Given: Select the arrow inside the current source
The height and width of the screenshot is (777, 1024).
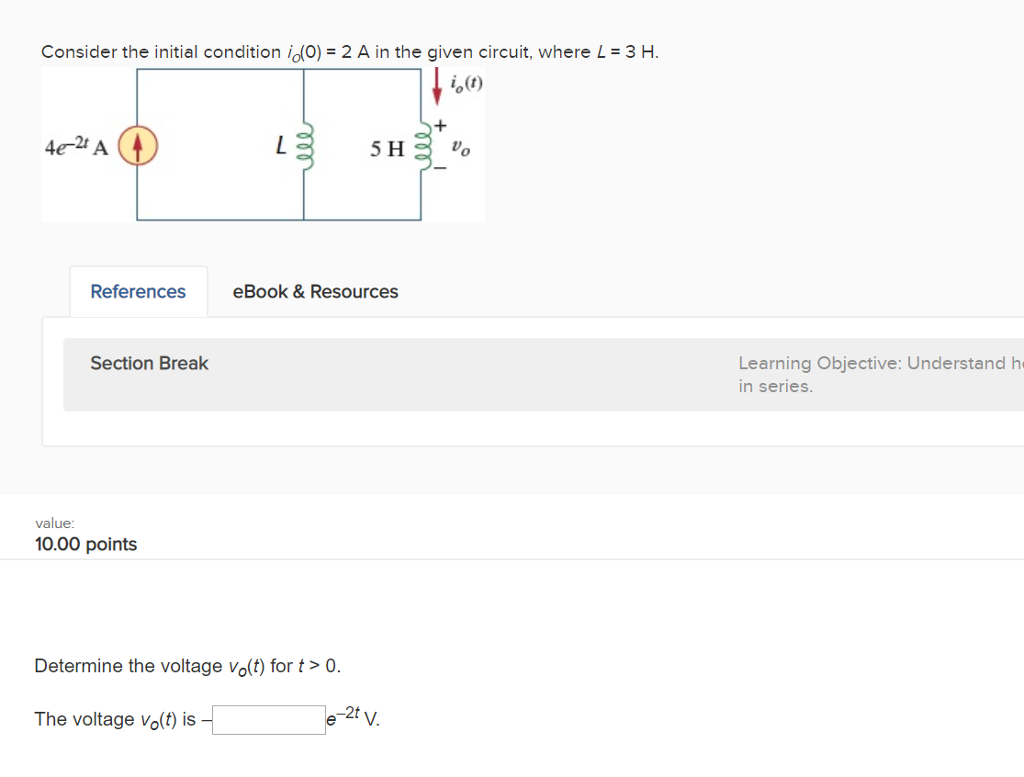Looking at the screenshot, I should tap(137, 145).
